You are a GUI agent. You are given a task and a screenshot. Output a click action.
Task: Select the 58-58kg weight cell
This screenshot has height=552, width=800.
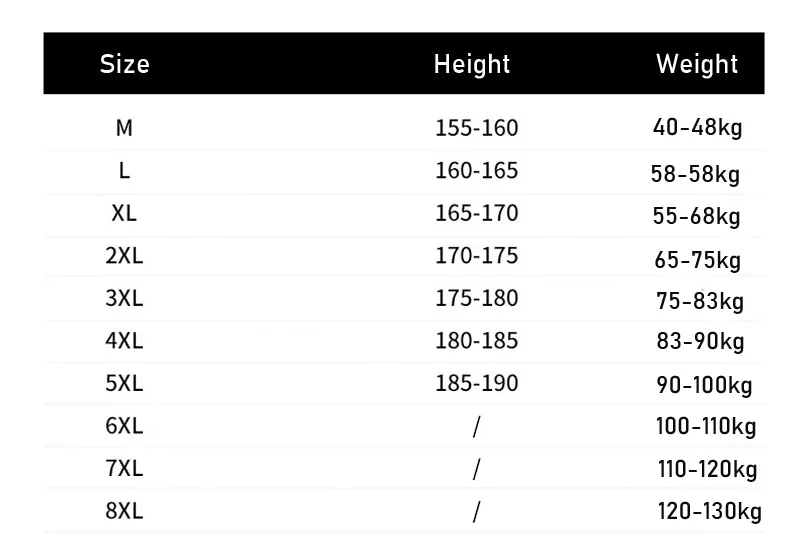coord(695,175)
